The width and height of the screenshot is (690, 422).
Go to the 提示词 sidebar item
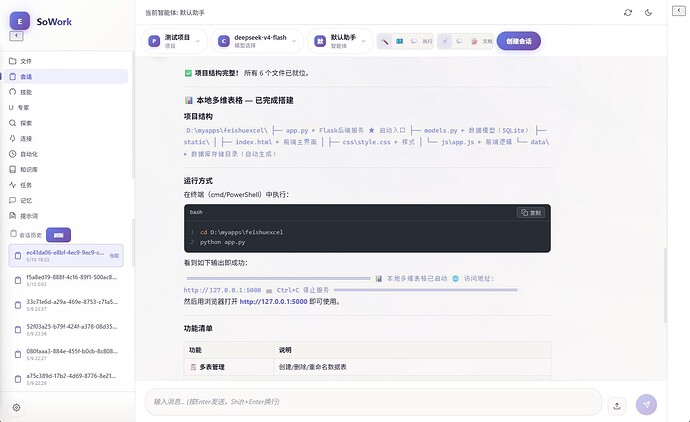tap(66, 216)
